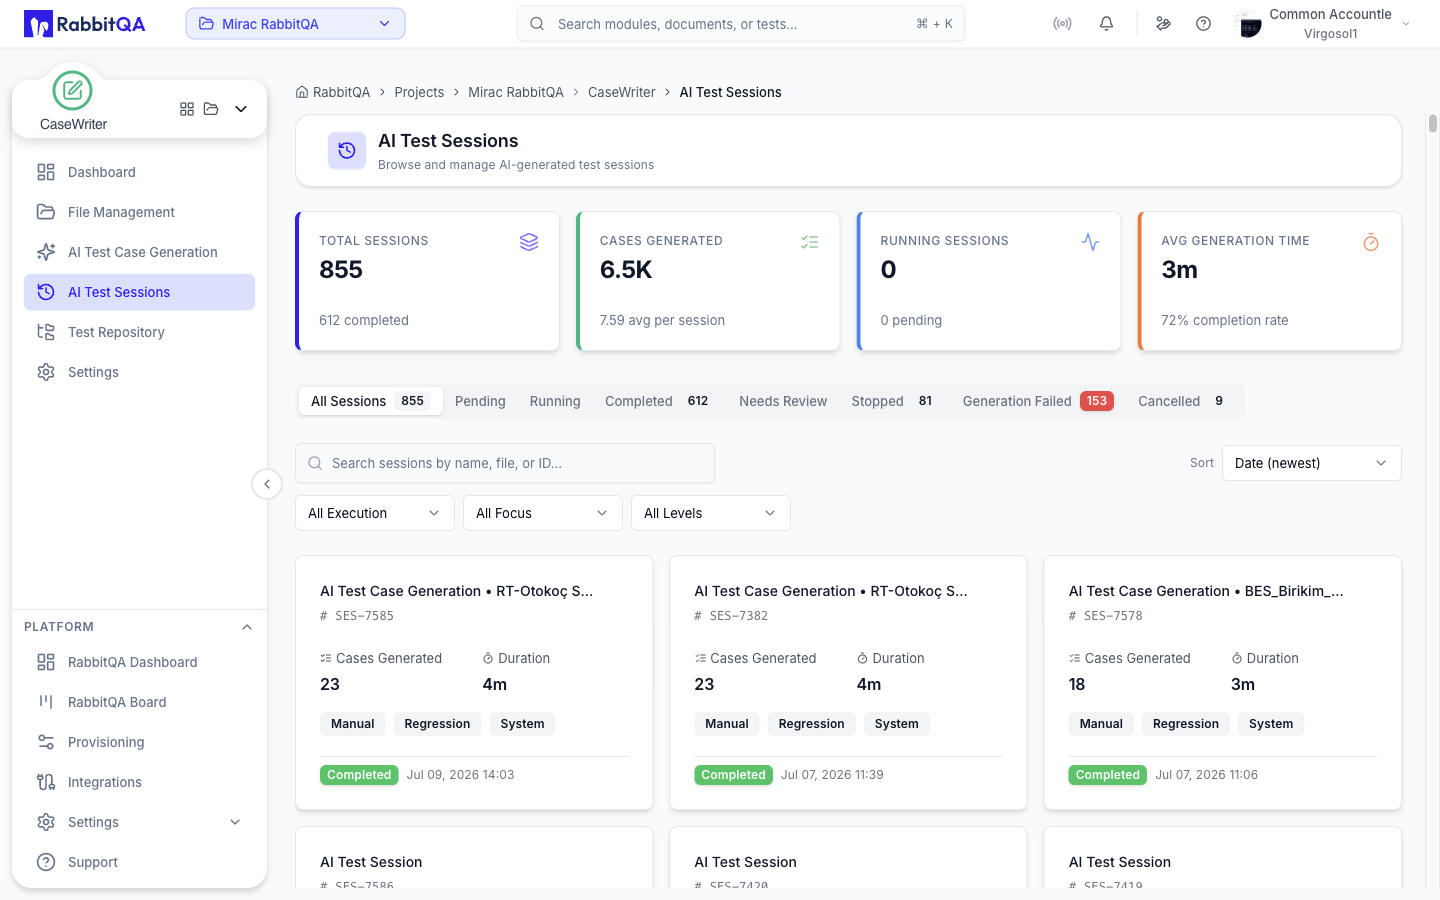Click the green CaseWriter module icon

coord(72,91)
